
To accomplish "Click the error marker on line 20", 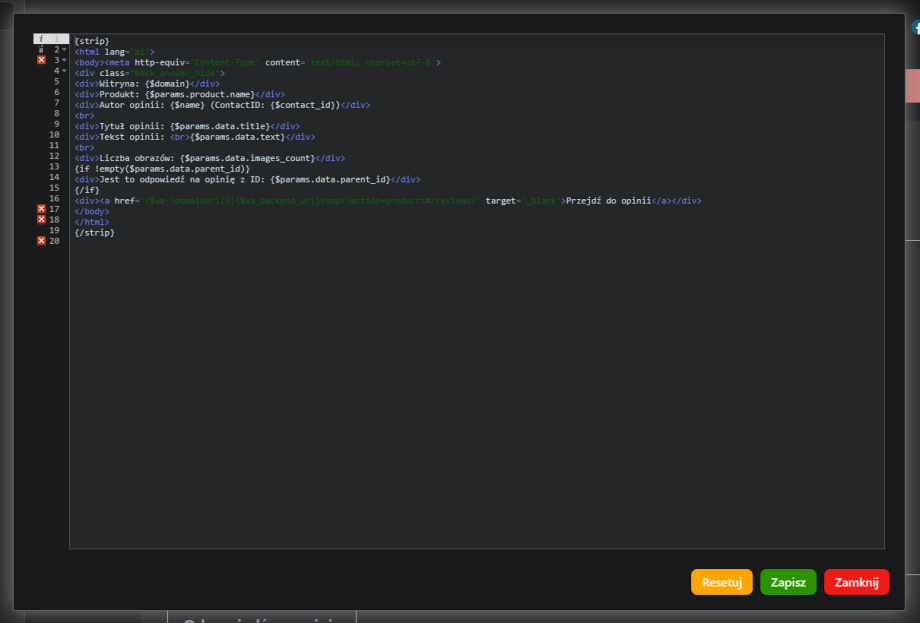I will [x=41, y=241].
